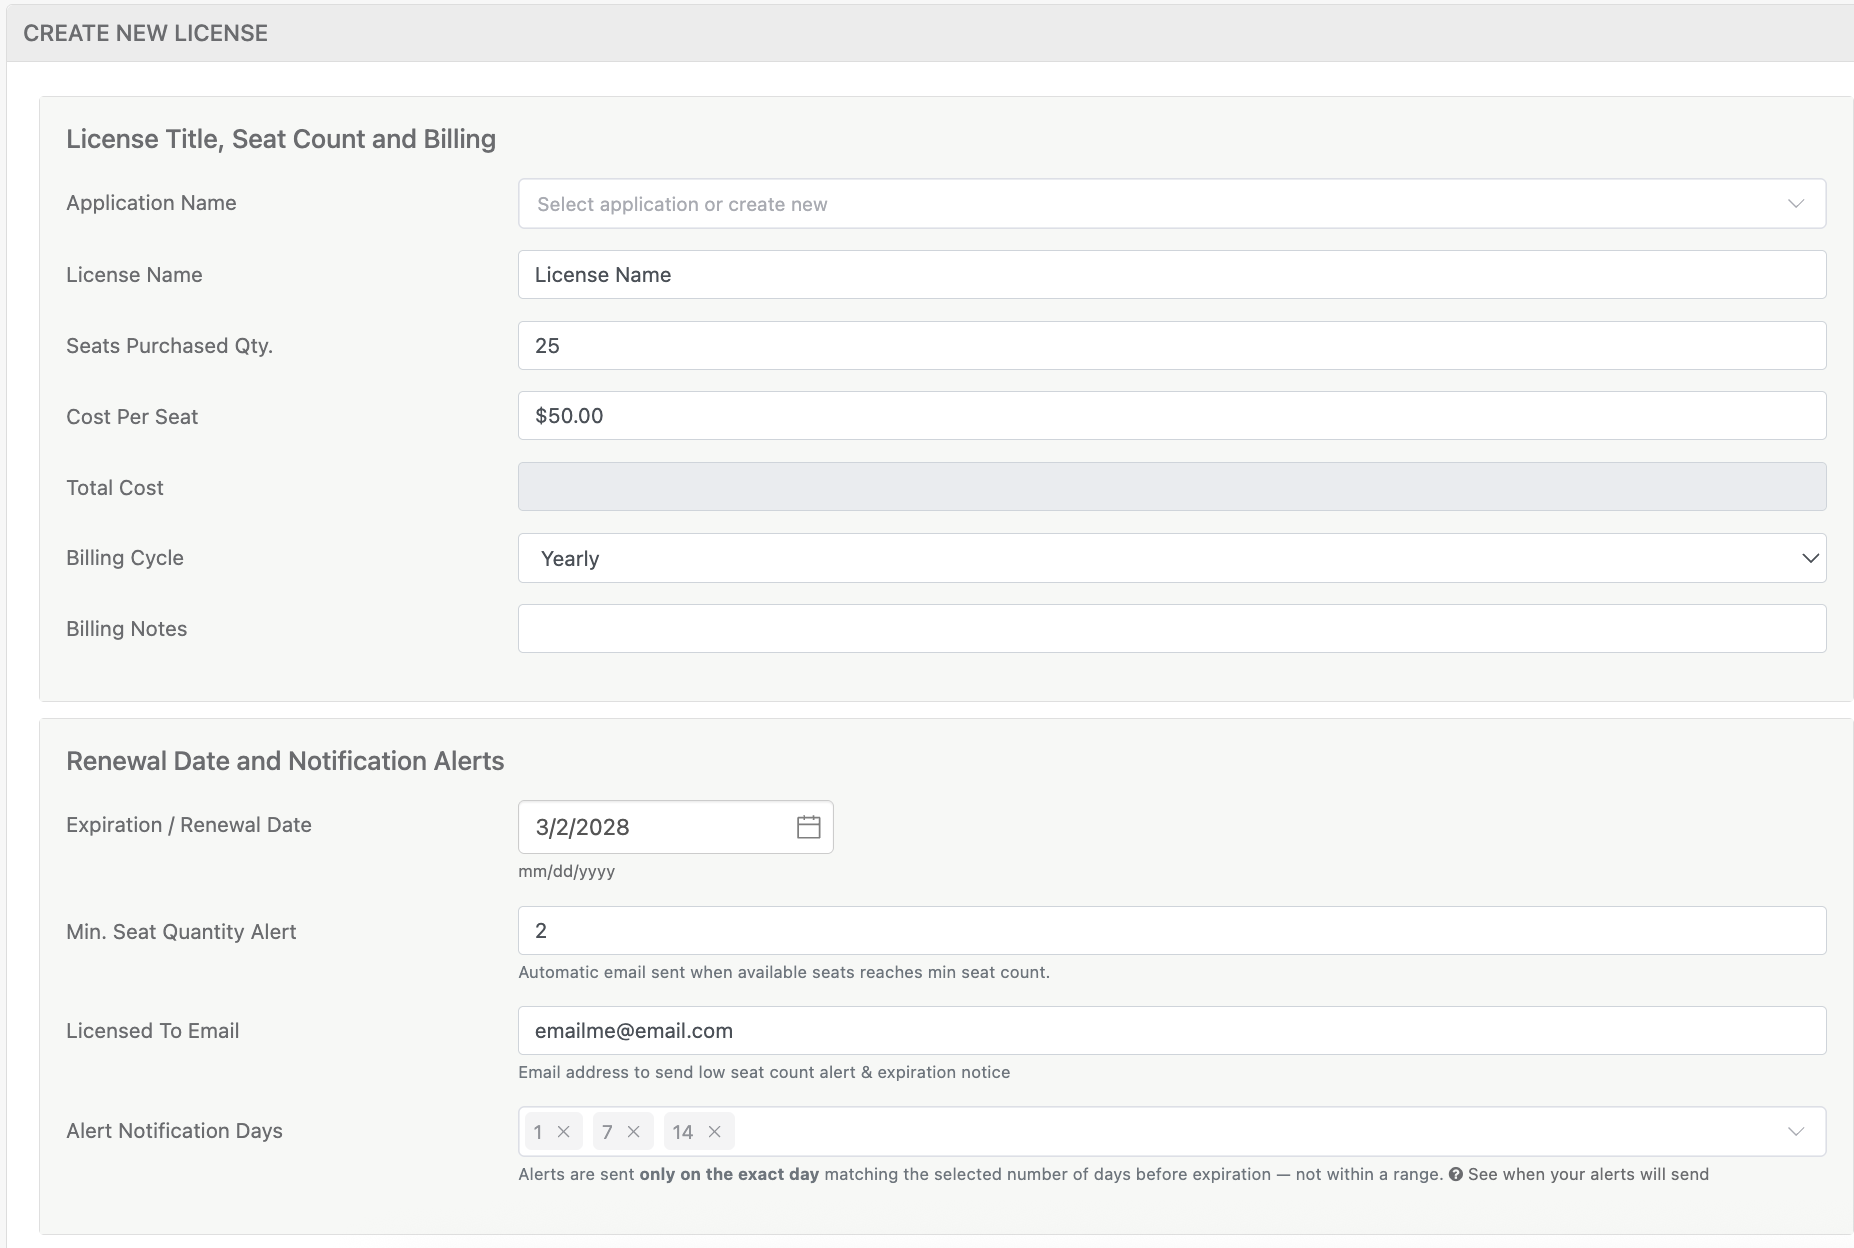Remove the "14" alert day chip
Viewport: 1854px width, 1248px height.
point(714,1132)
